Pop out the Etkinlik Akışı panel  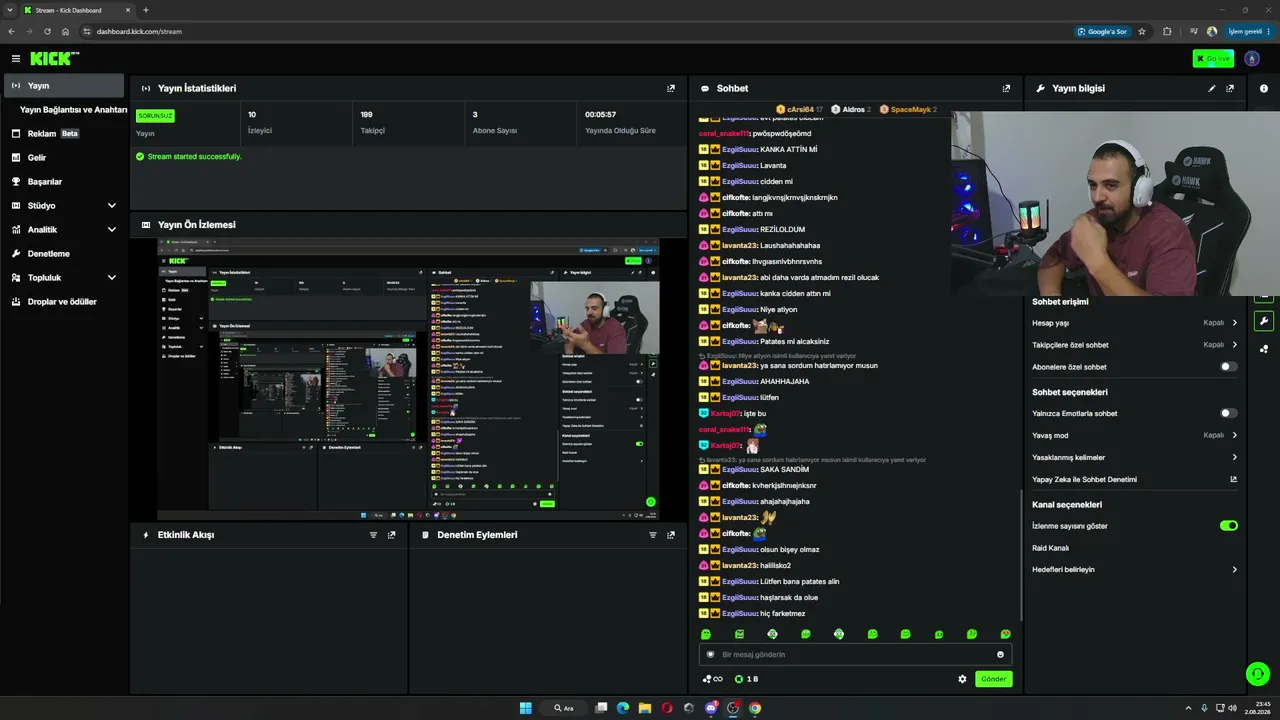click(x=391, y=535)
